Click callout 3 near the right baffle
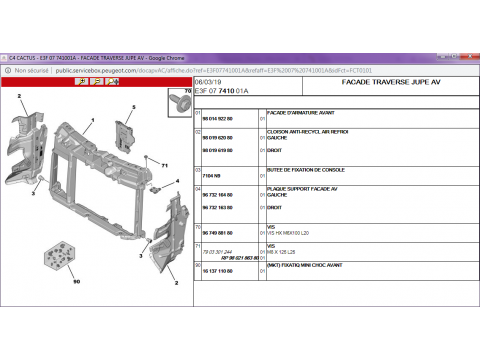480x360 pixels. click(x=141, y=256)
